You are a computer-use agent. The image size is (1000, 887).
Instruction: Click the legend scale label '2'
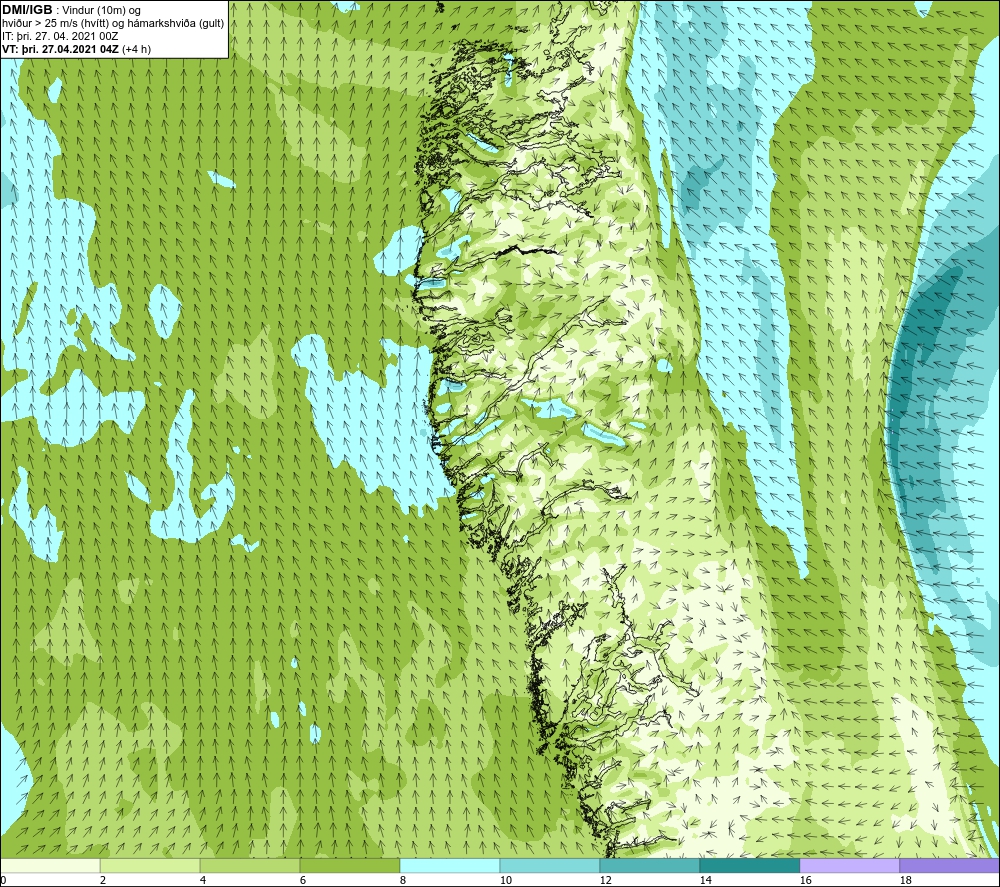pyautogui.click(x=103, y=880)
